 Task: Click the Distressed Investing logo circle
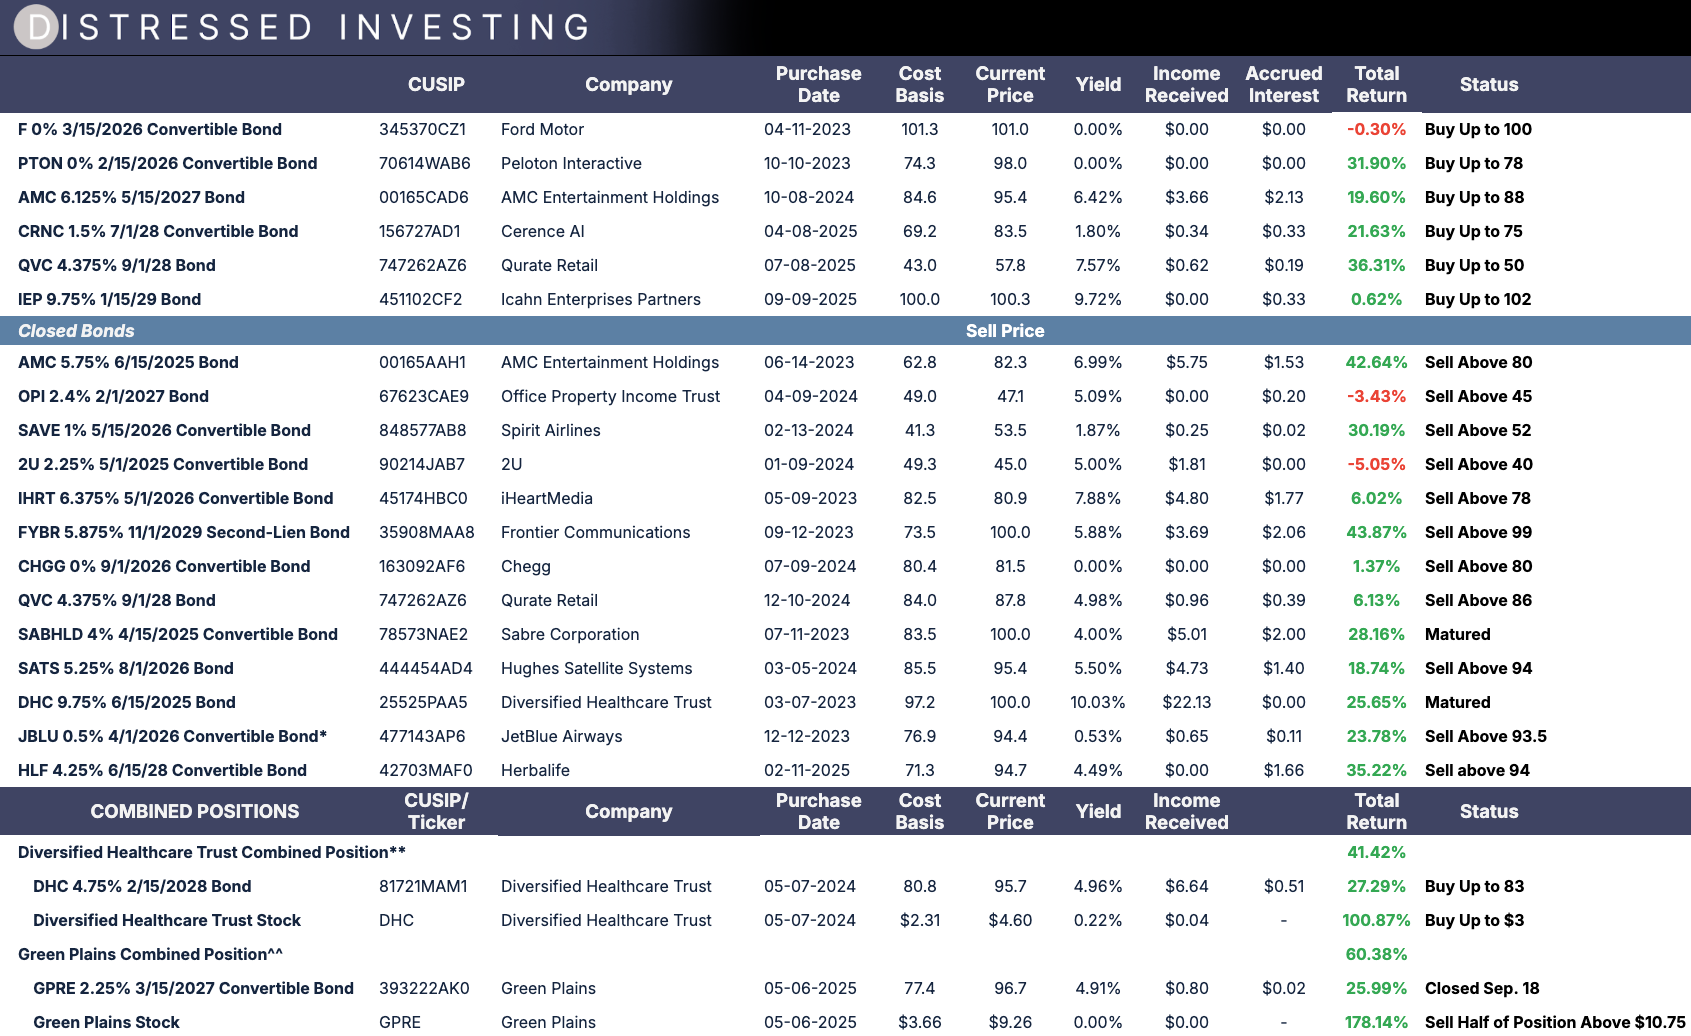pos(37,27)
